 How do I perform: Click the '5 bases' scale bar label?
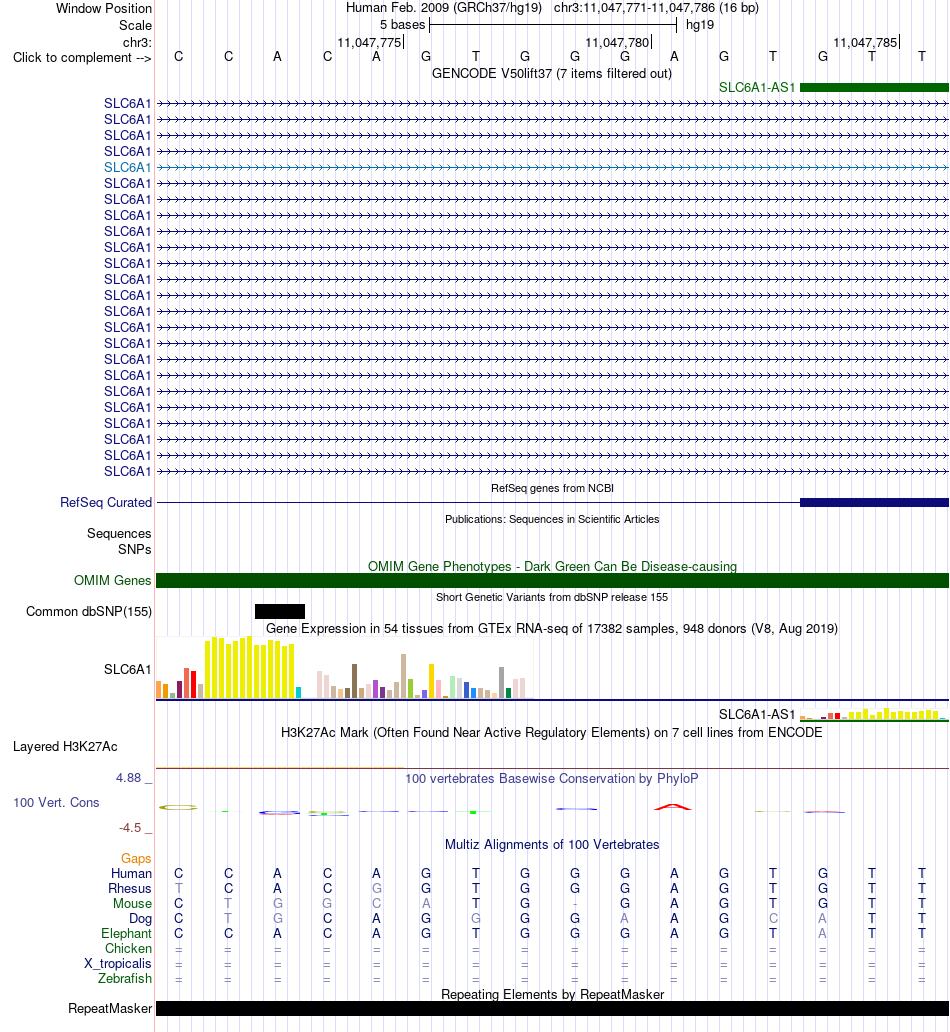[x=402, y=25]
